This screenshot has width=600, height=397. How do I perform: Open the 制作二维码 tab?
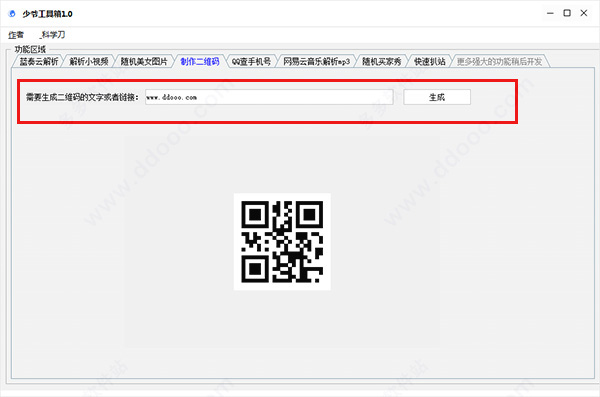click(x=200, y=61)
